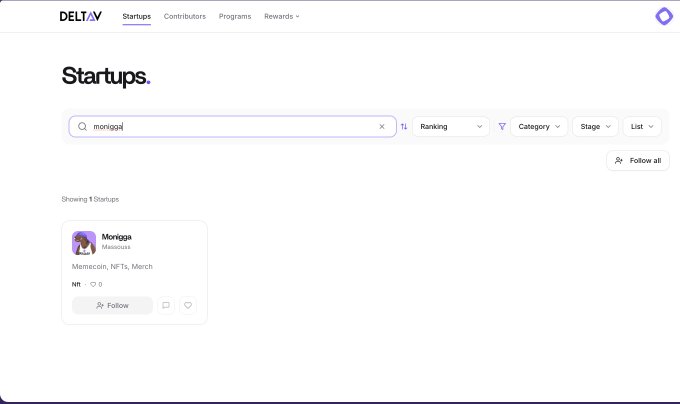Follow the Monigga startup
680x404 pixels.
click(x=112, y=306)
